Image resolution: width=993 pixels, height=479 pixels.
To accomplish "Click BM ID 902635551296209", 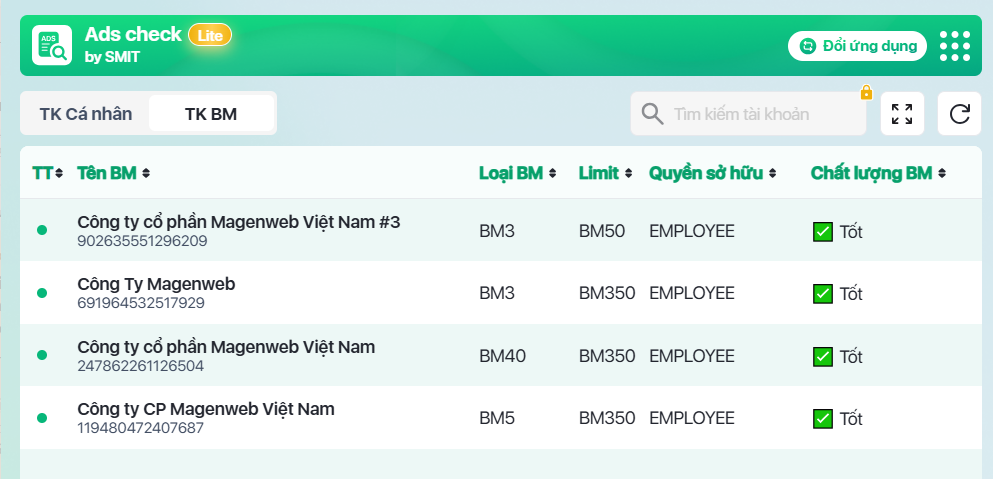I will click(142, 241).
